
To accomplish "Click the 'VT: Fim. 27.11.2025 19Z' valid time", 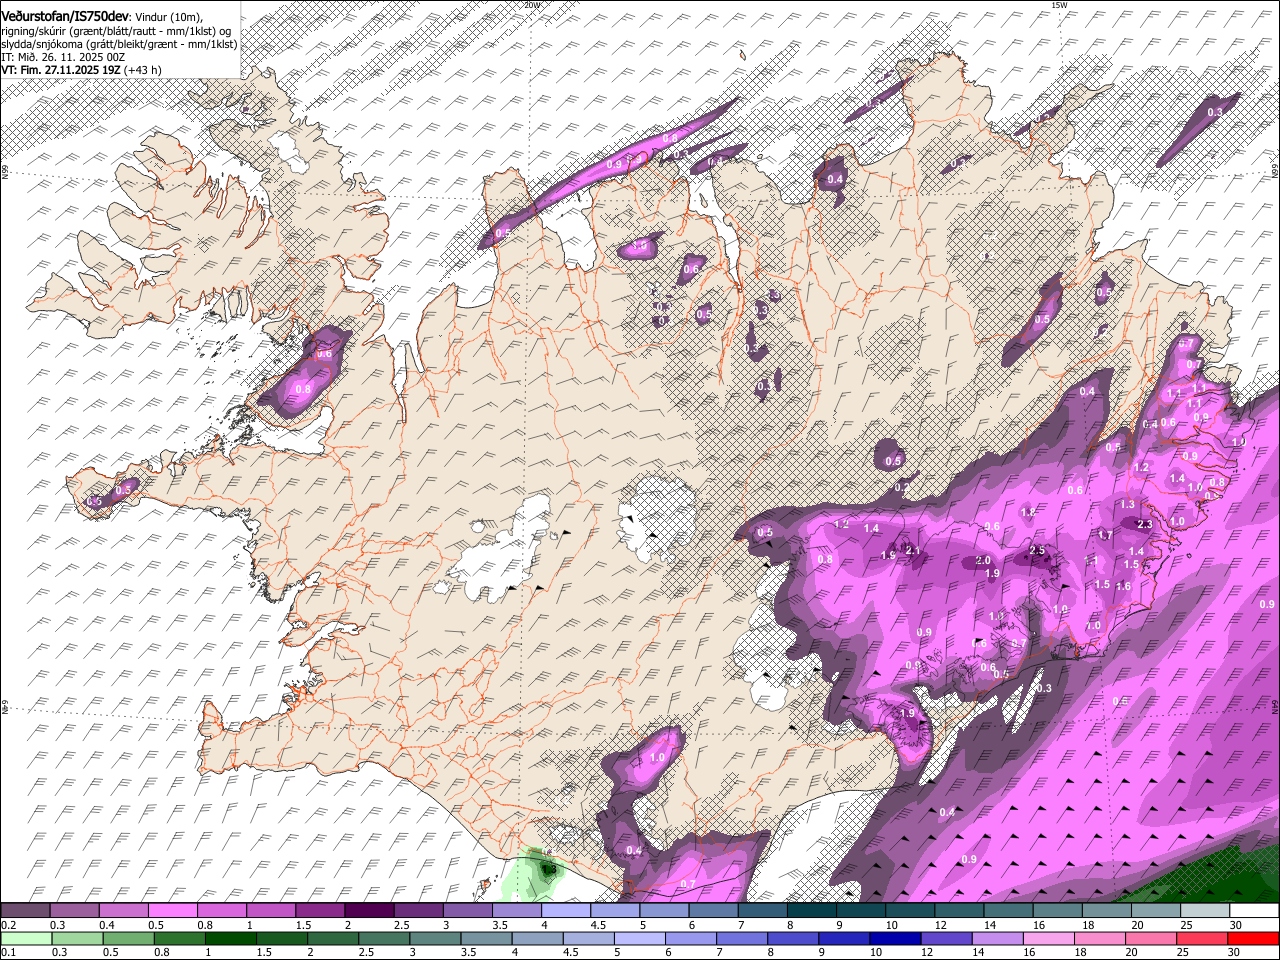I will pos(62,70).
